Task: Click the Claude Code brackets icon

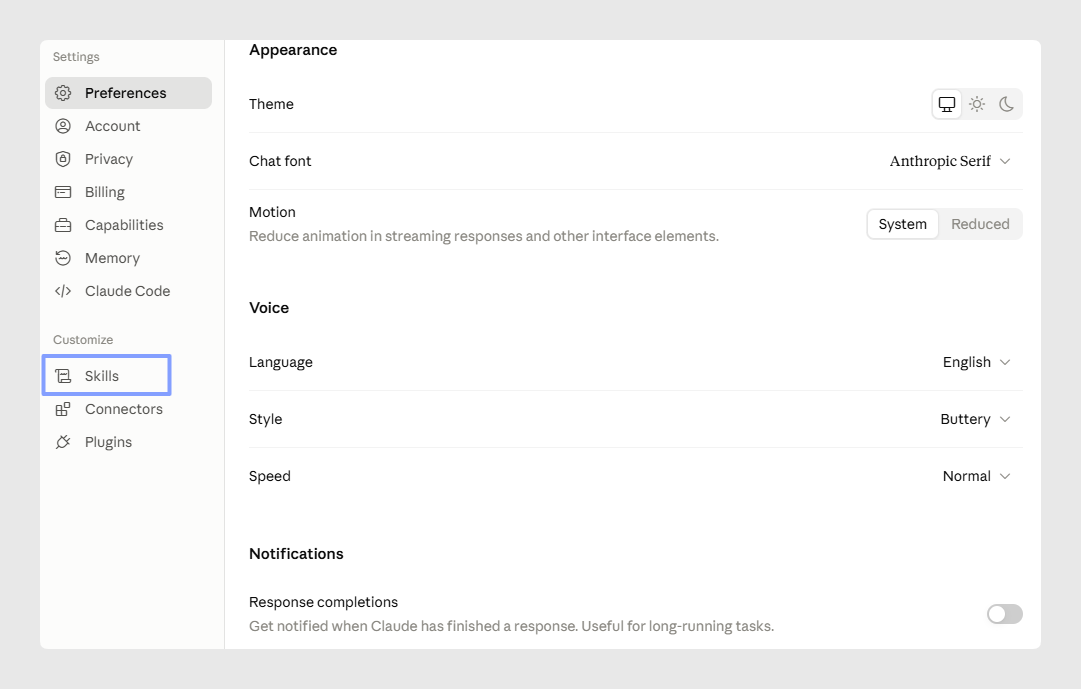Action: (63, 291)
